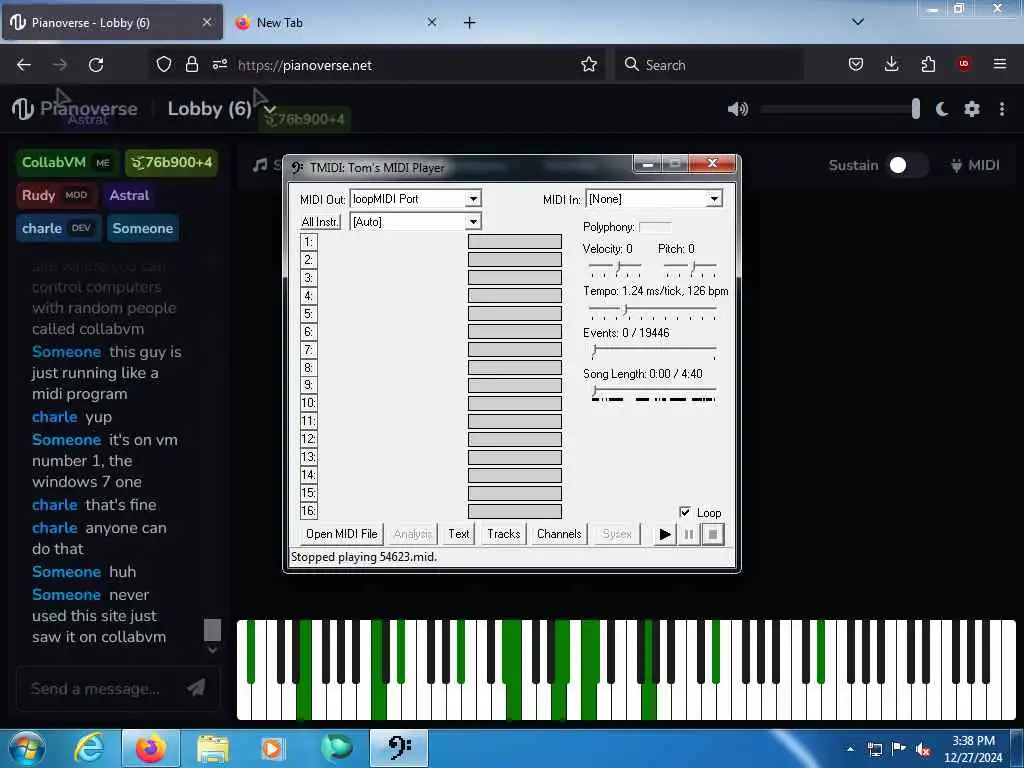Click the Events position slider
Image resolution: width=1024 pixels, height=768 pixels.
[x=652, y=352]
